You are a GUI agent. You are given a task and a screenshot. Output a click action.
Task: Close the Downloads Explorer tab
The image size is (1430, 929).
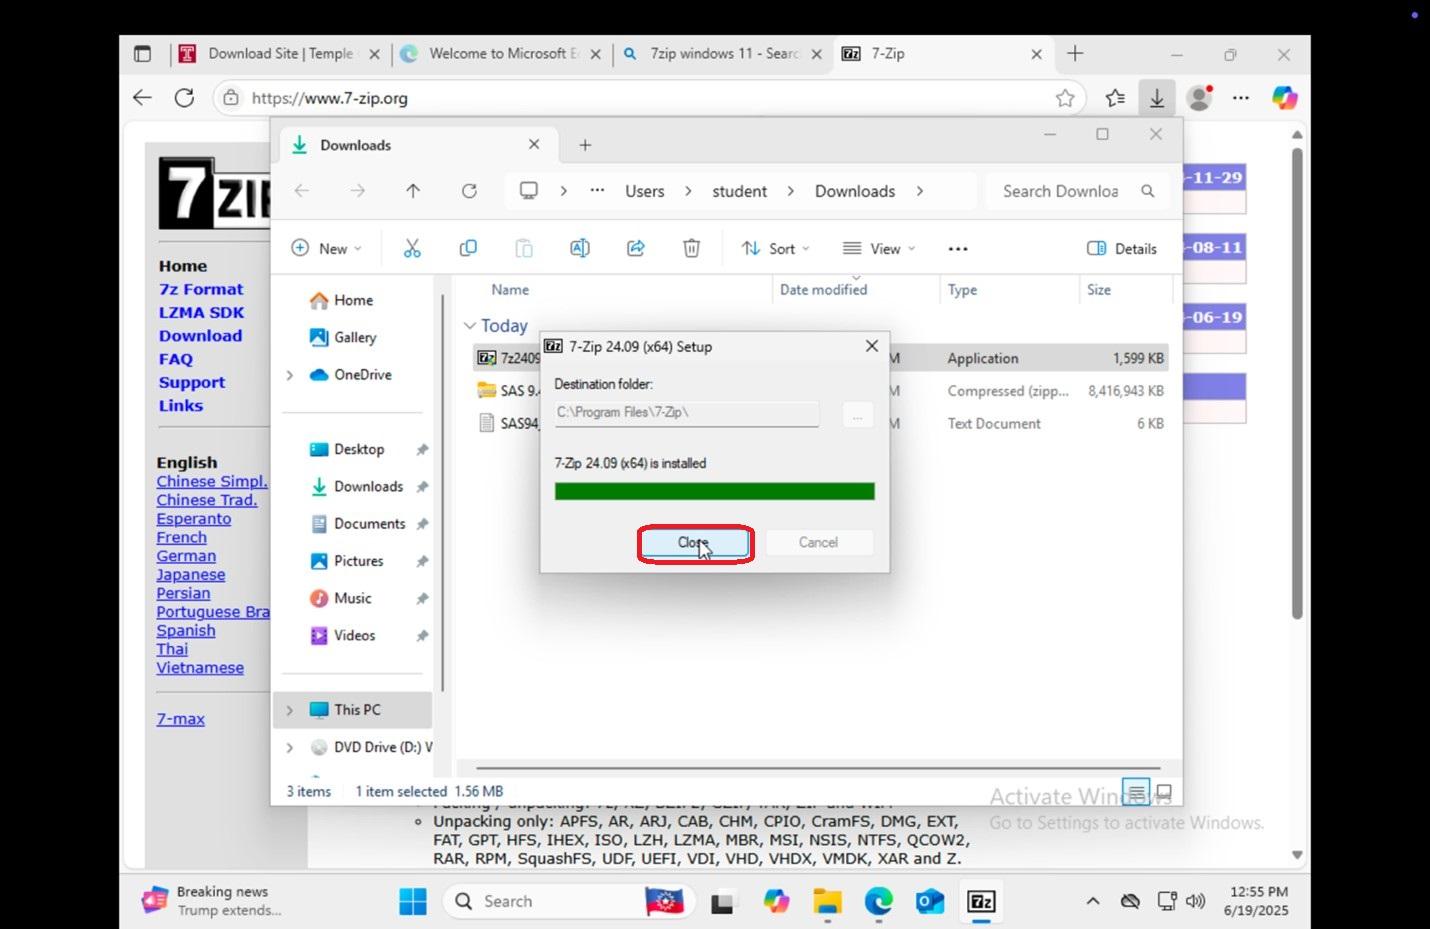coord(534,144)
